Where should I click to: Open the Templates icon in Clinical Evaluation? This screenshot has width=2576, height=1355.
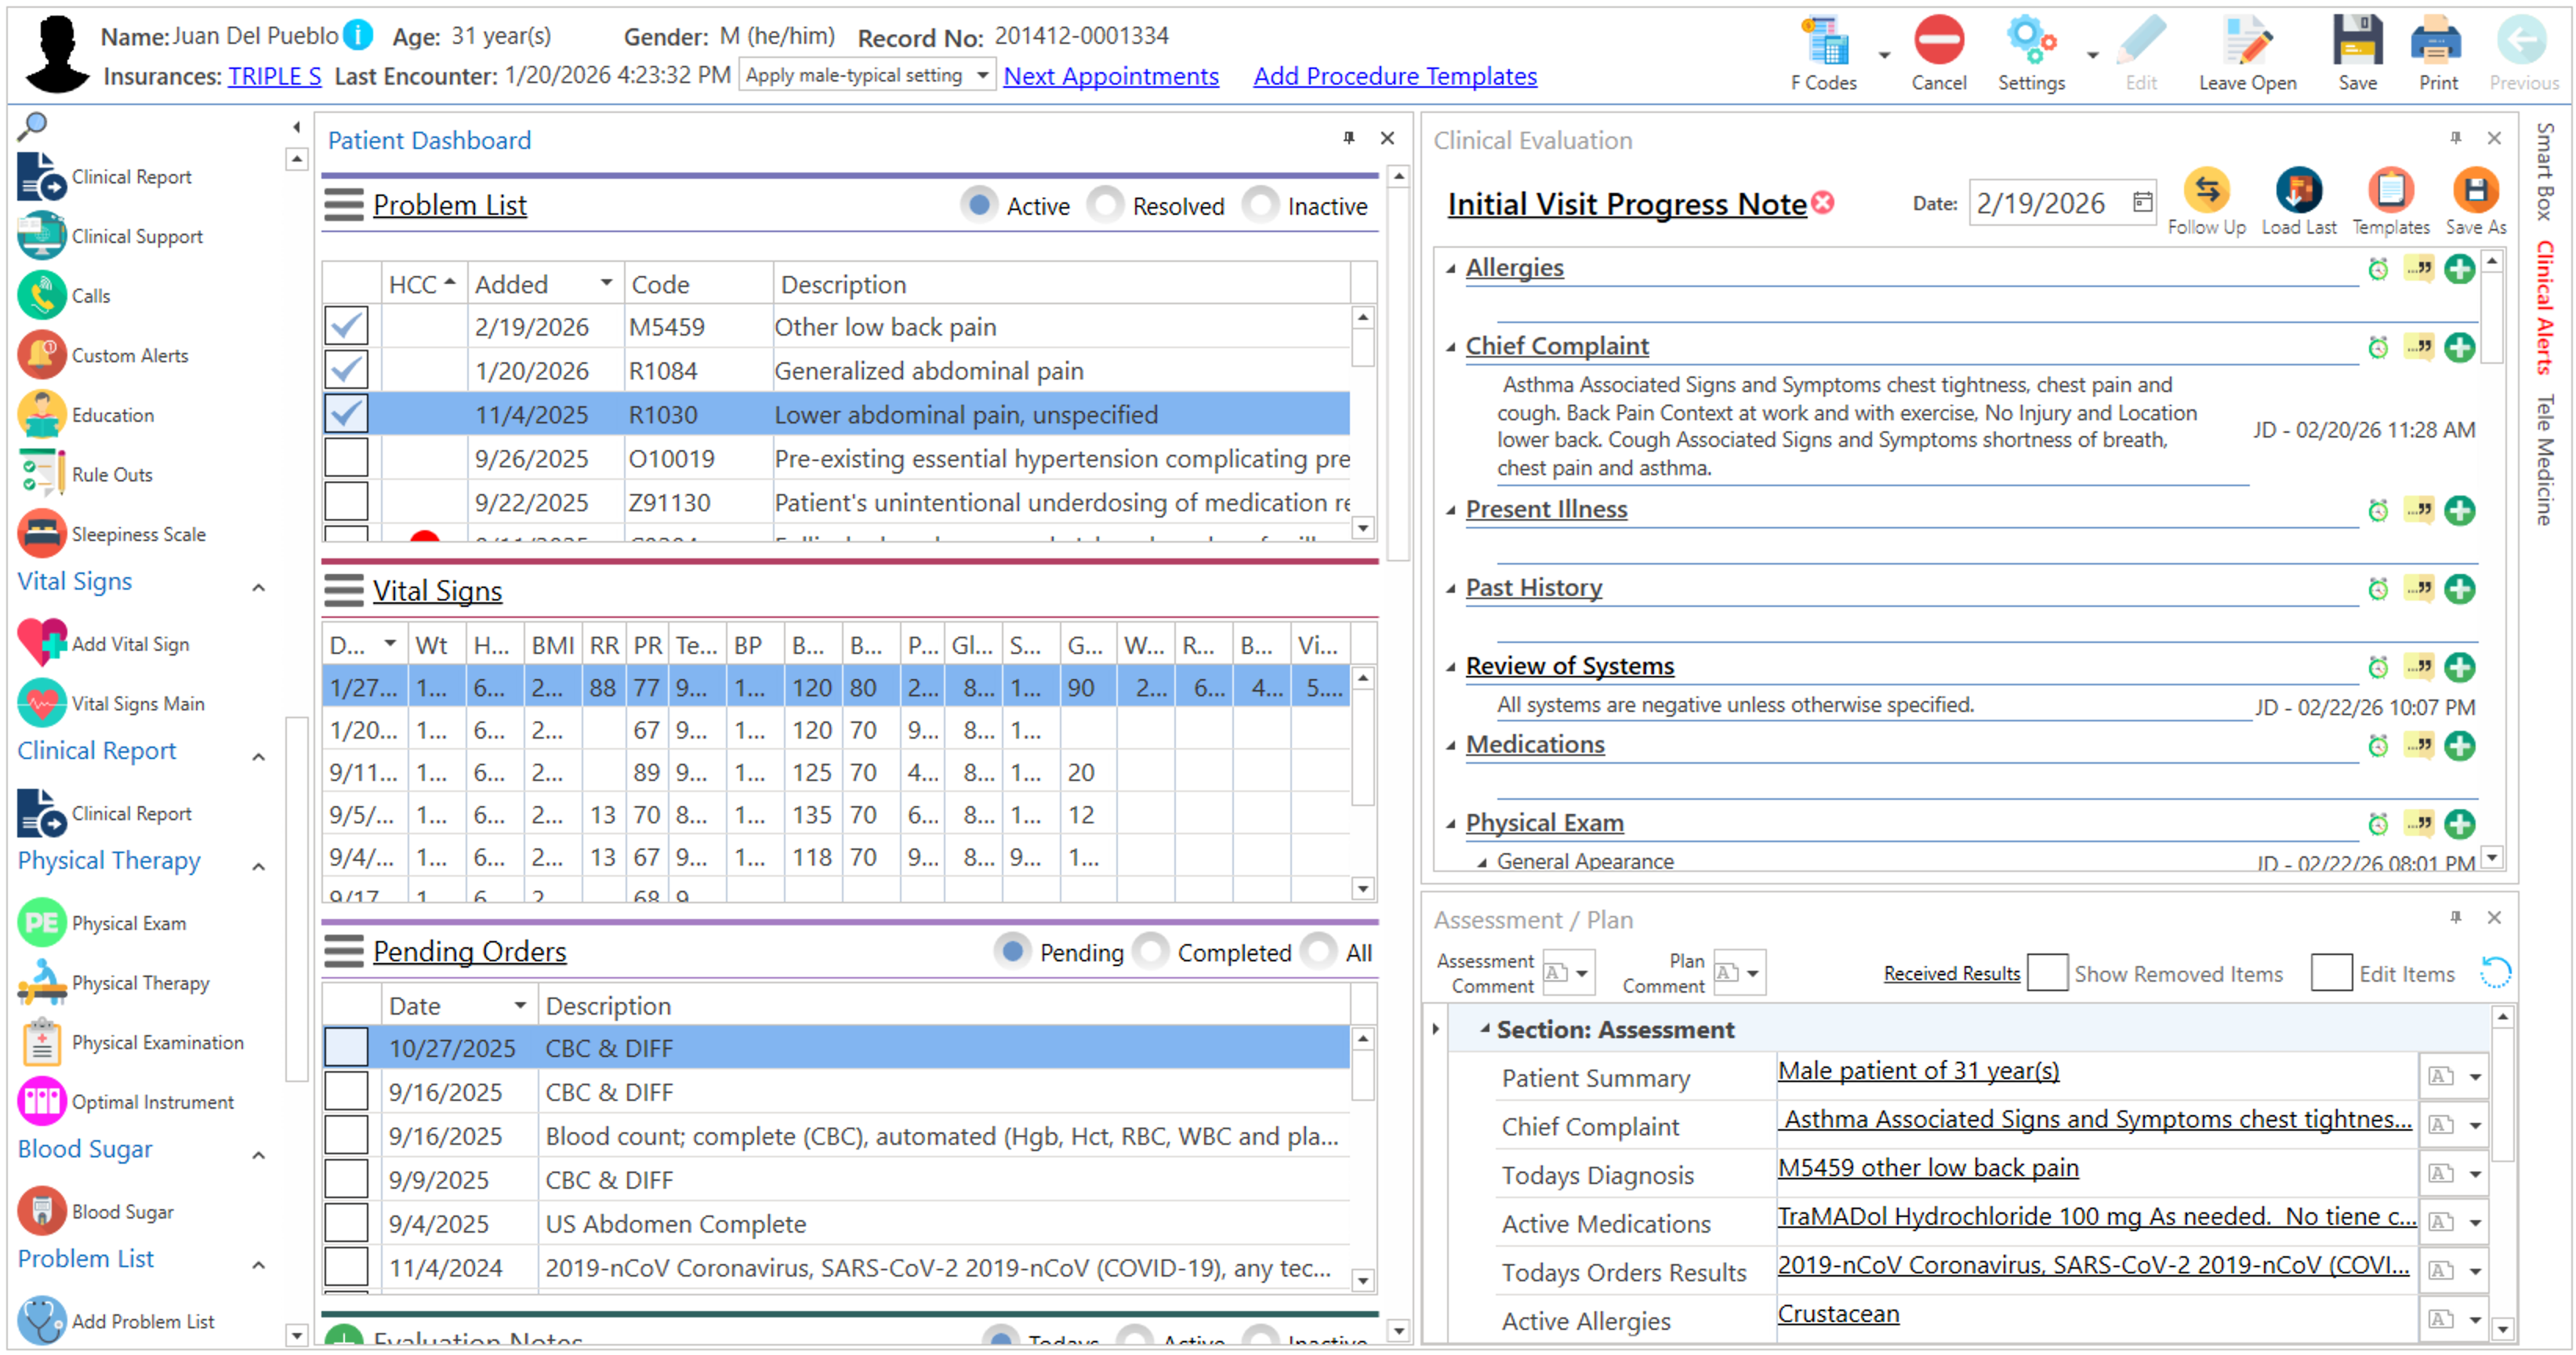2390,190
